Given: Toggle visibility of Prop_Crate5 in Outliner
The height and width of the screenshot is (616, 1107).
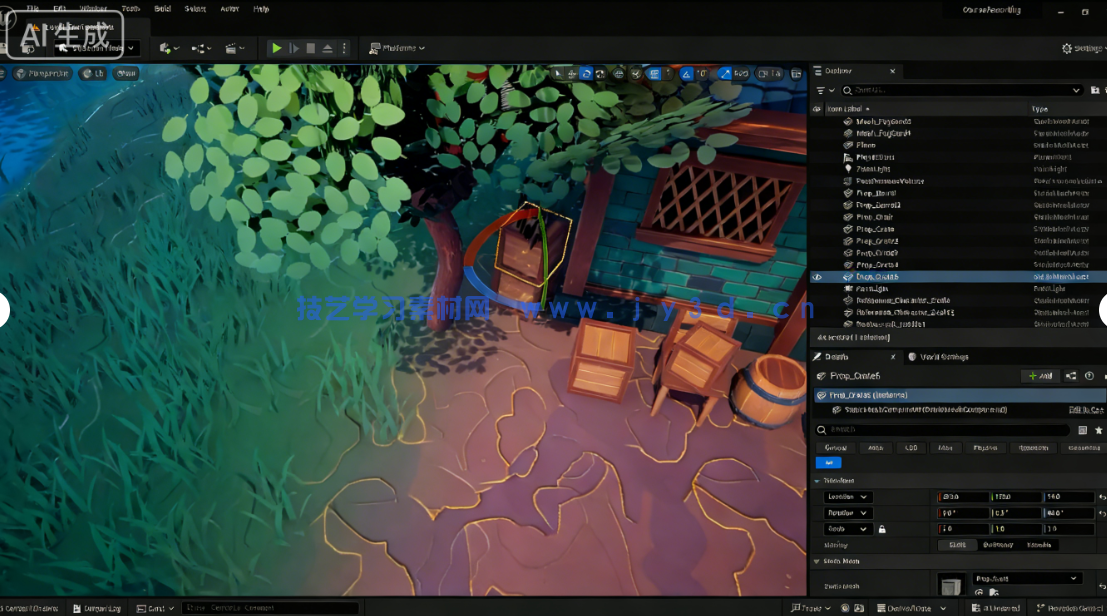Looking at the screenshot, I should [x=816, y=277].
